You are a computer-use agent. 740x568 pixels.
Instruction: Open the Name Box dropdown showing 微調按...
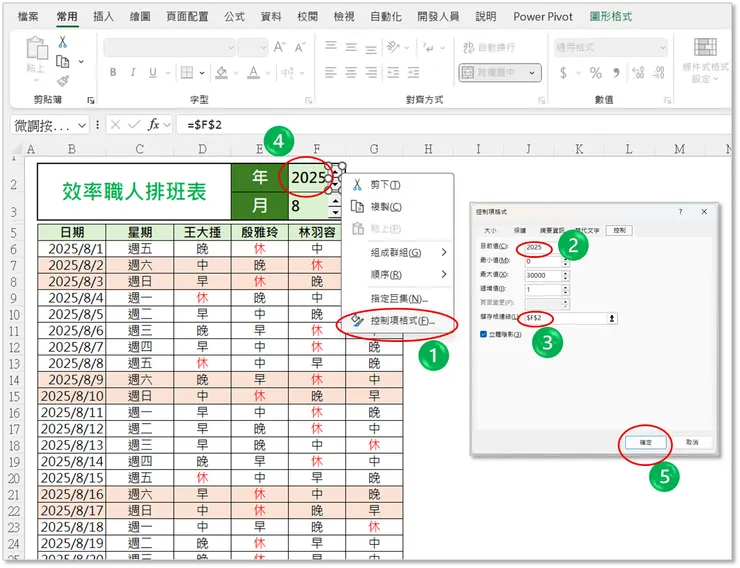point(82,125)
